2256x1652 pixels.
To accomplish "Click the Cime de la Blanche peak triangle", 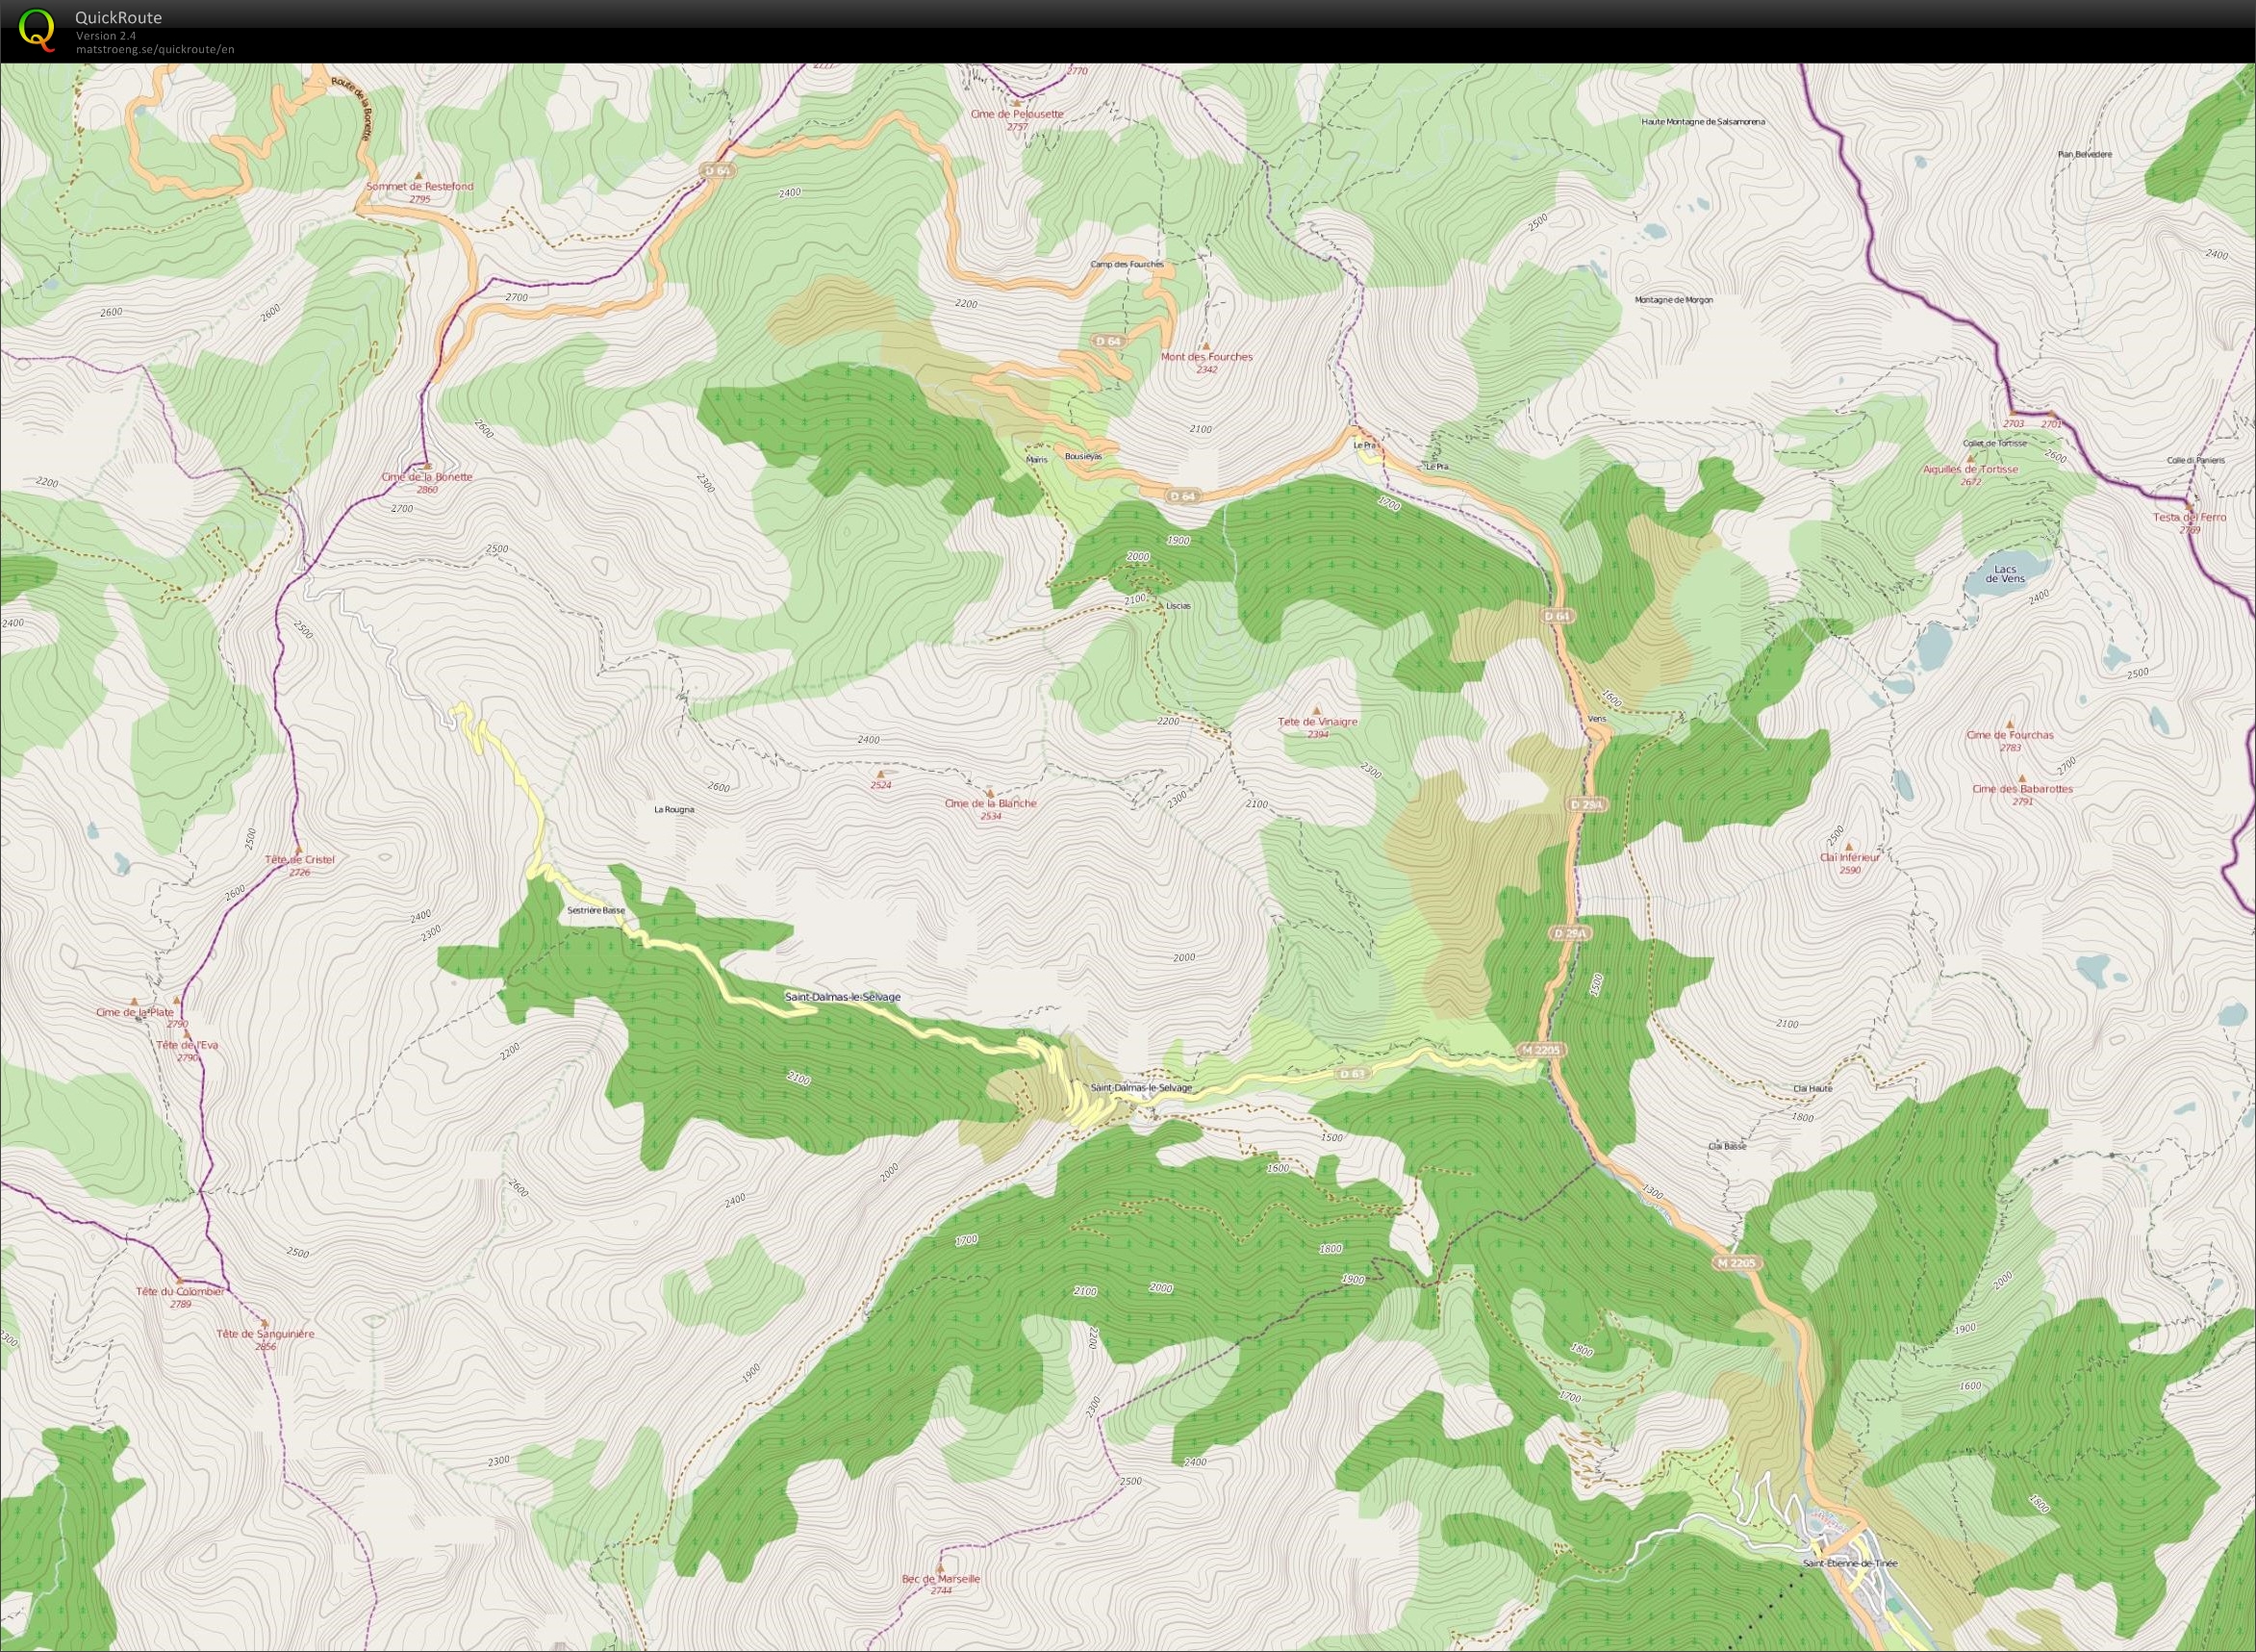I will (990, 792).
